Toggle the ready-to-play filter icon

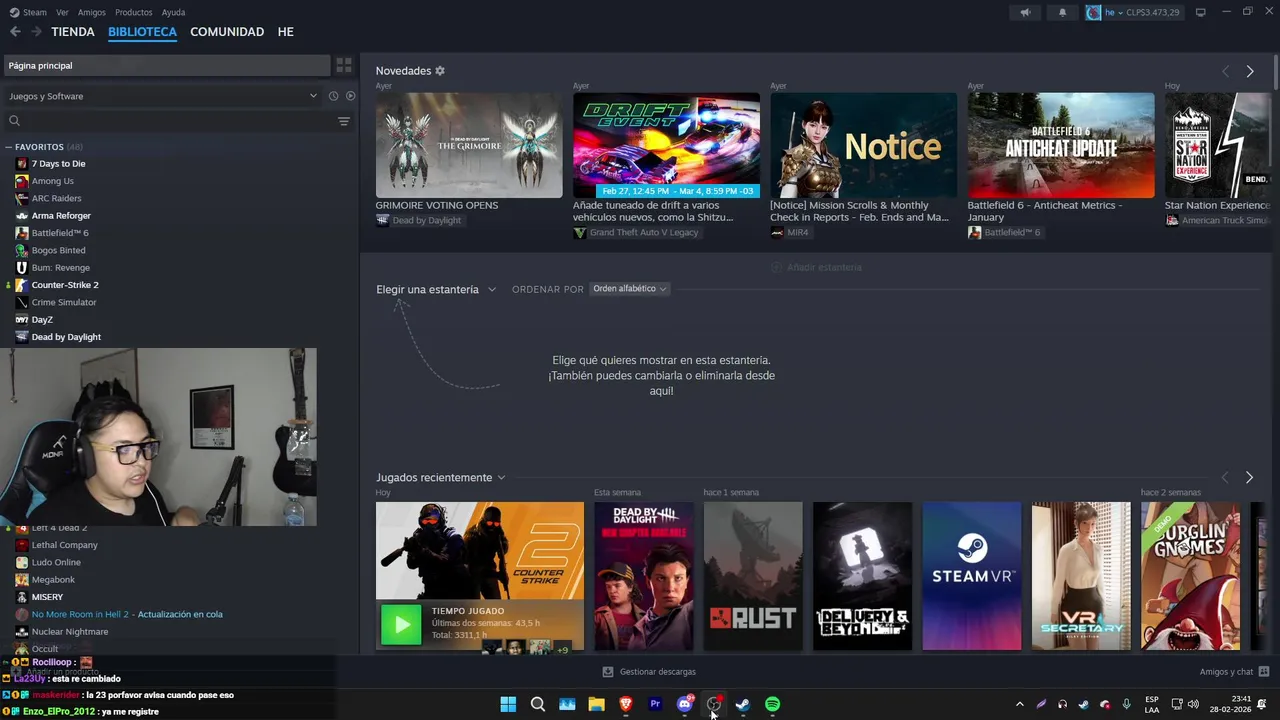point(350,96)
